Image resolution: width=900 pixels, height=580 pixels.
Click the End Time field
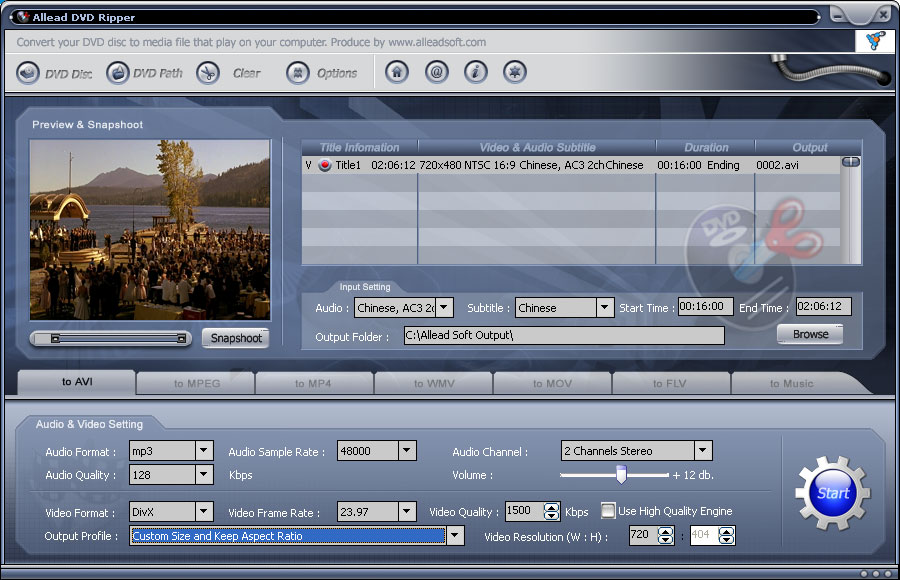pyautogui.click(x=823, y=307)
